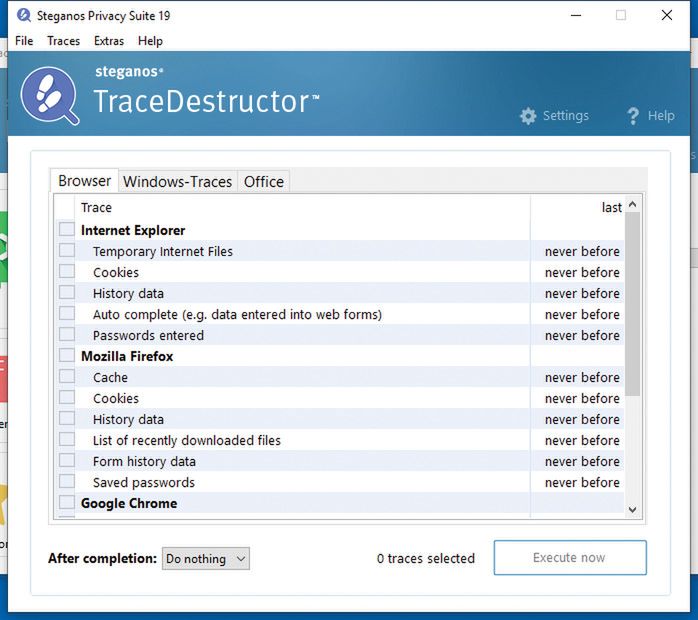
Task: Check Firefox History data checkbox
Action: pos(67,418)
